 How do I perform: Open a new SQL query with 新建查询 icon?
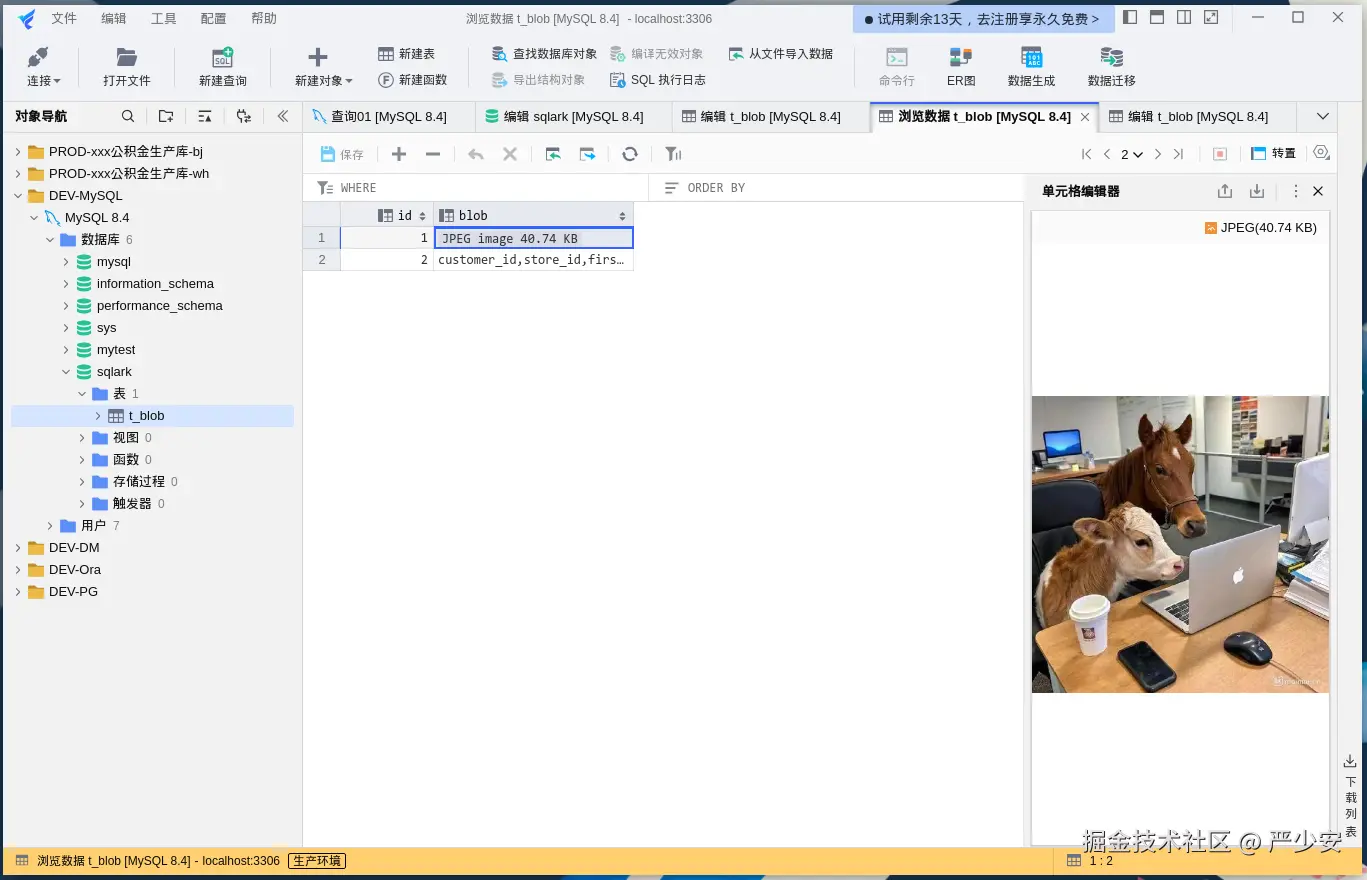click(x=222, y=66)
